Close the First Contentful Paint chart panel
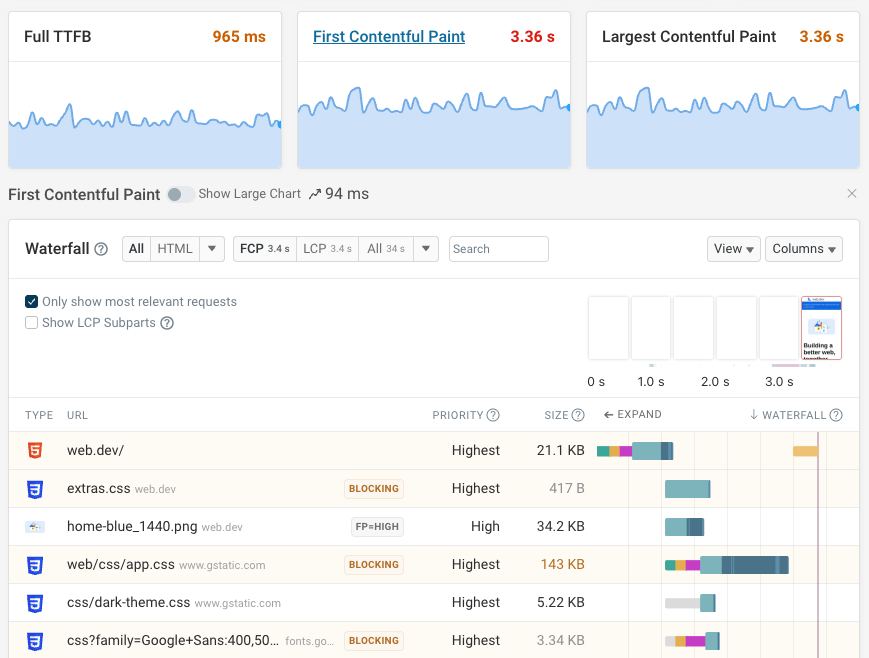The height and width of the screenshot is (658, 869). [851, 194]
